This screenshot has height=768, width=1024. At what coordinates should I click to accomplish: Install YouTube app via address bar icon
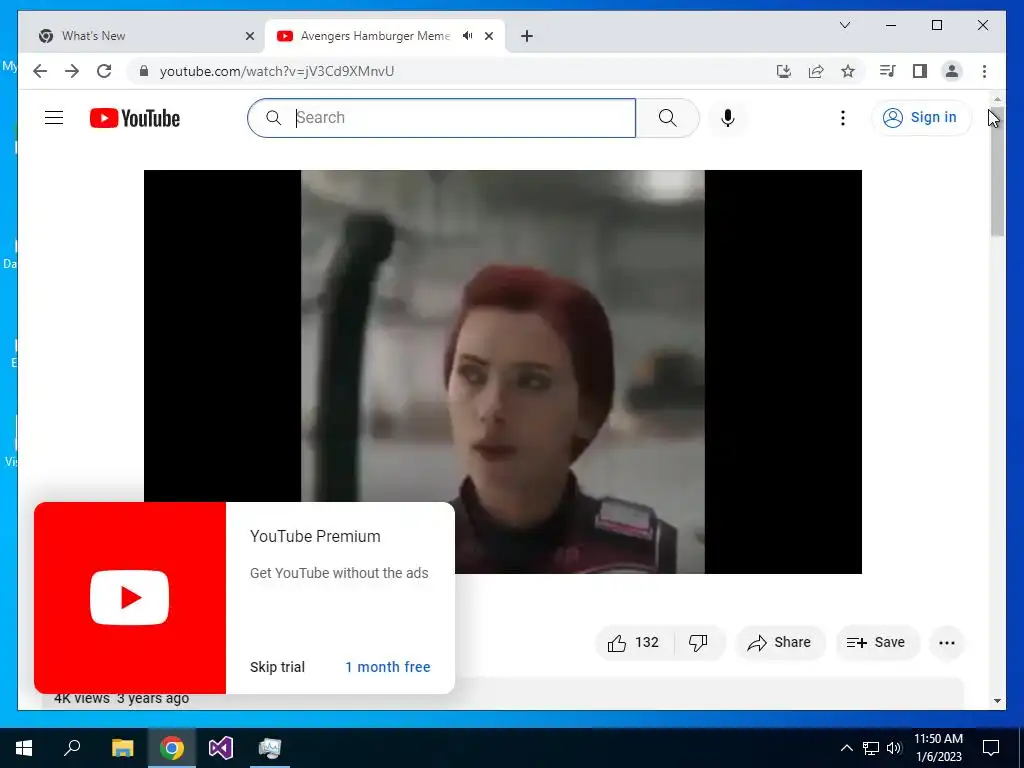click(784, 71)
